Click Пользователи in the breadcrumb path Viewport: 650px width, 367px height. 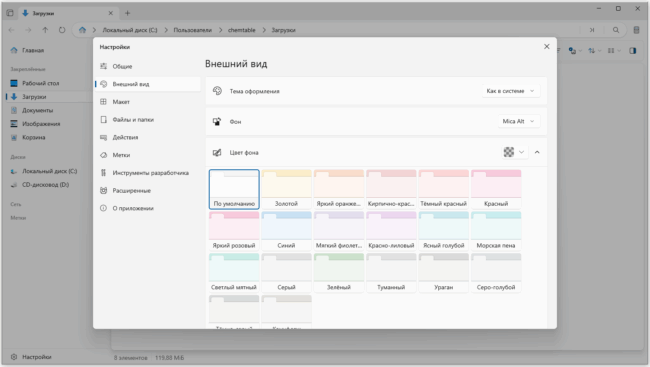click(192, 30)
